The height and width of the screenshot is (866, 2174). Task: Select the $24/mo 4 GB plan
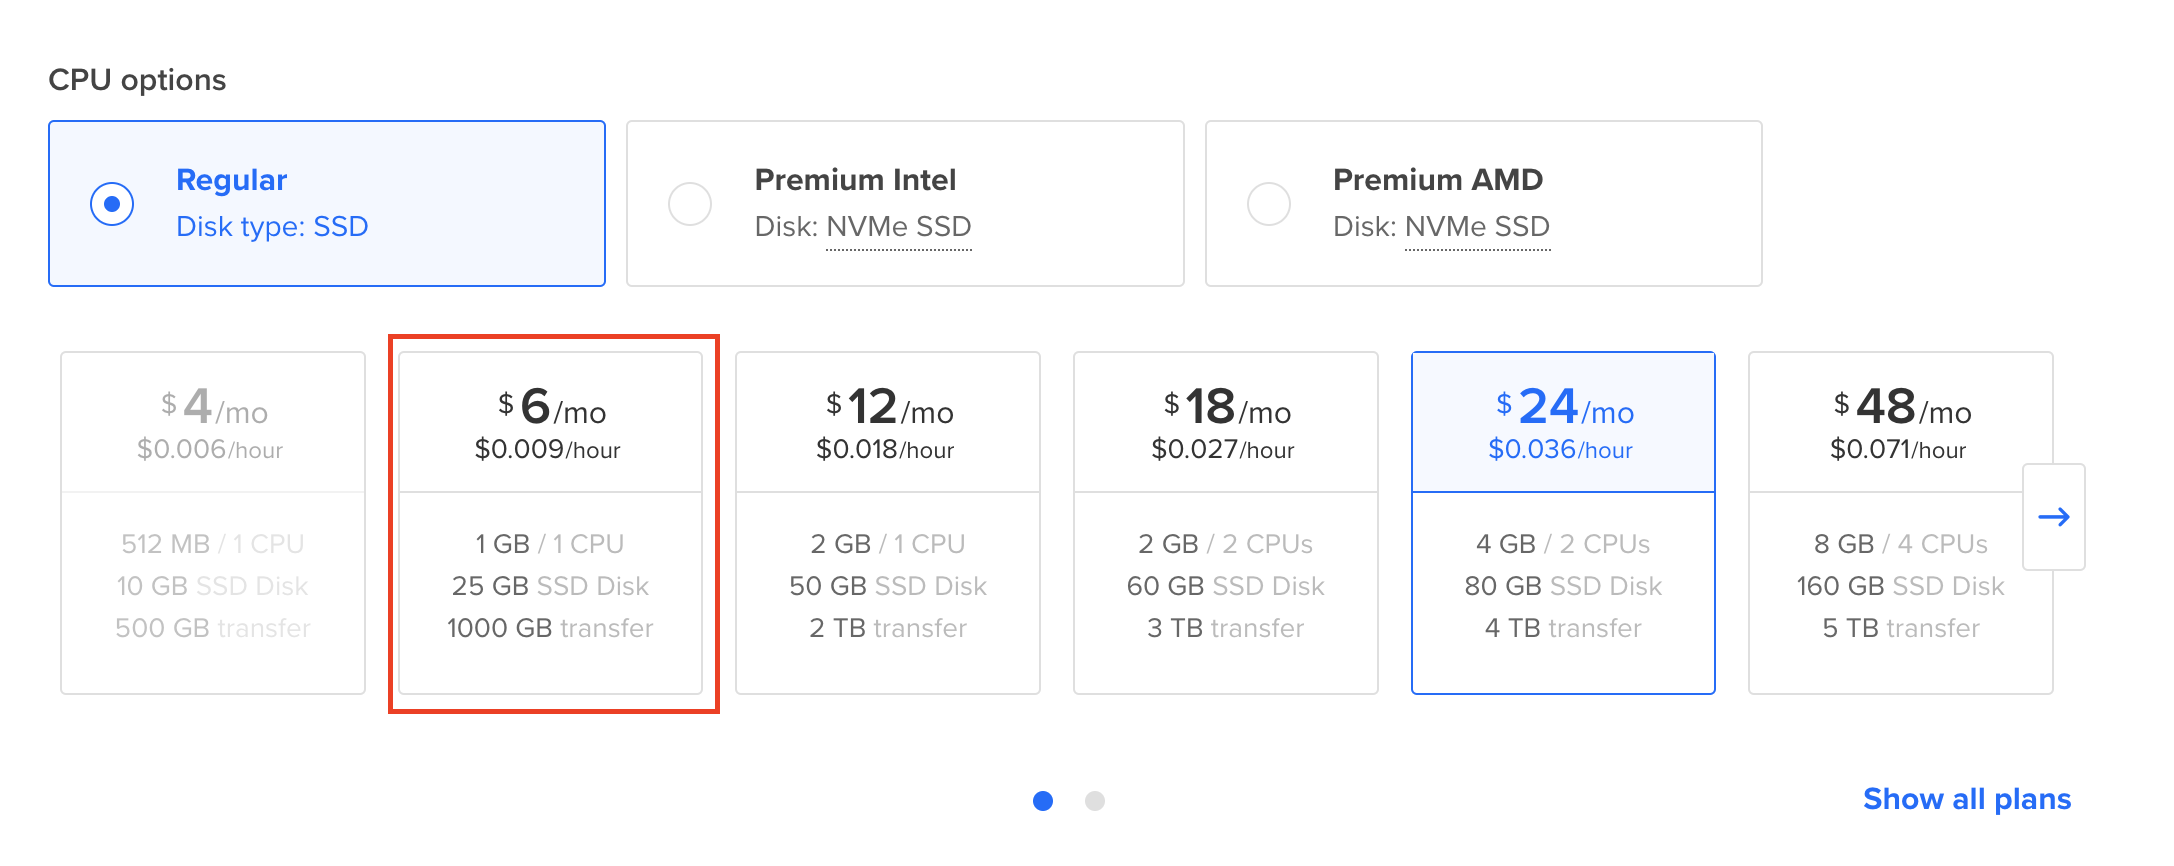pos(1563,523)
